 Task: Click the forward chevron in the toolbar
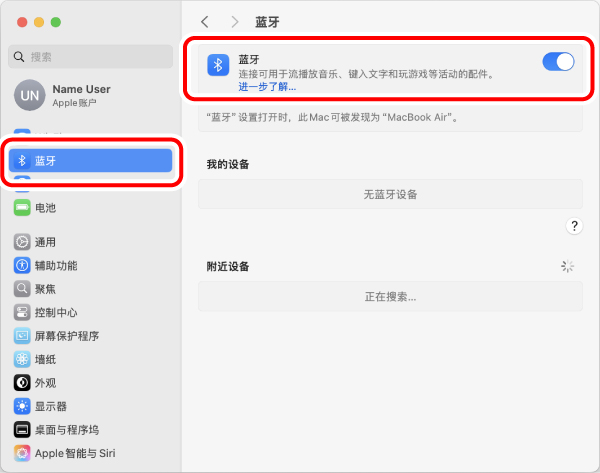(x=235, y=21)
